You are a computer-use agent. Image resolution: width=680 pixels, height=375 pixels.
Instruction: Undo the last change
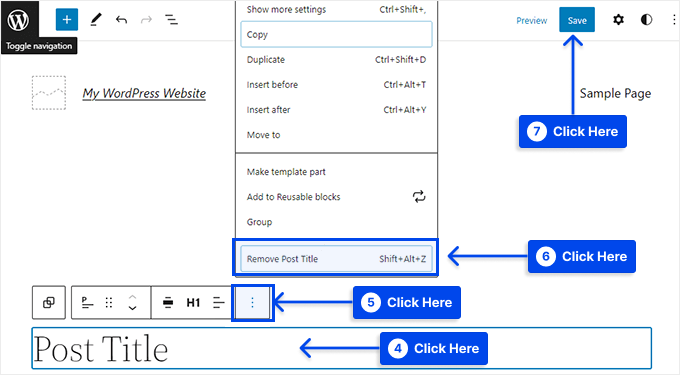click(121, 20)
